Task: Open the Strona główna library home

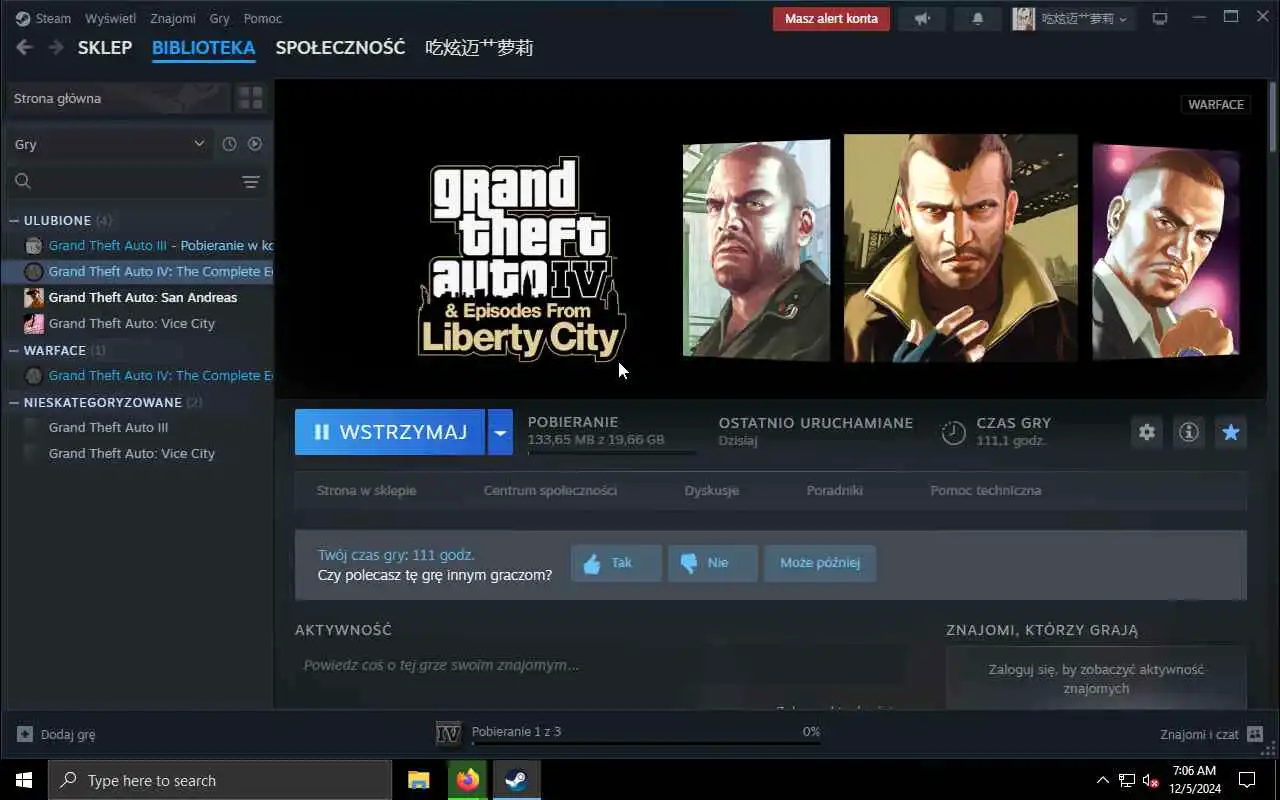Action: tap(118, 98)
